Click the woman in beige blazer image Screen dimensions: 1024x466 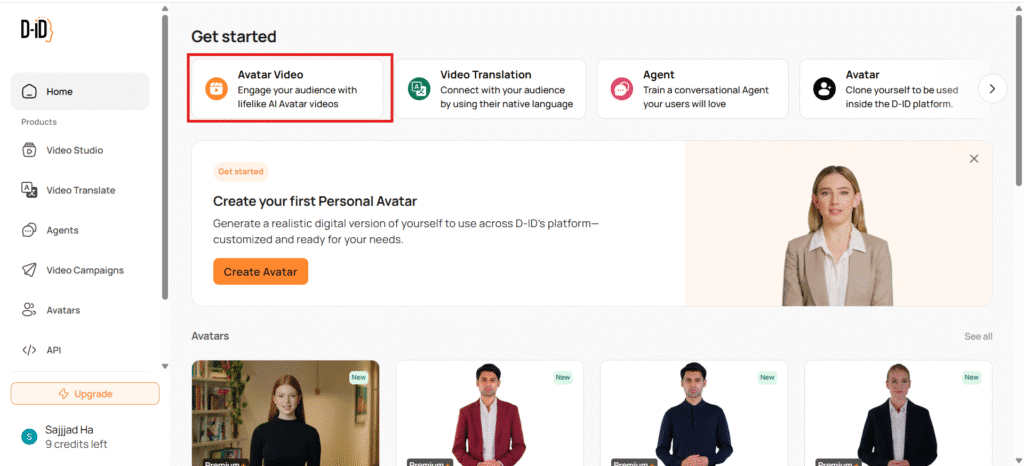[837, 235]
